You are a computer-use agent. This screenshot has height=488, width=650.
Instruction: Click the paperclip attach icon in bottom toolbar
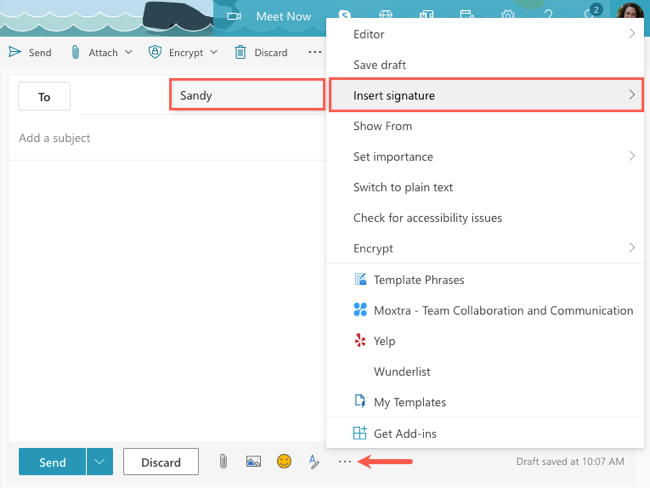tap(223, 462)
